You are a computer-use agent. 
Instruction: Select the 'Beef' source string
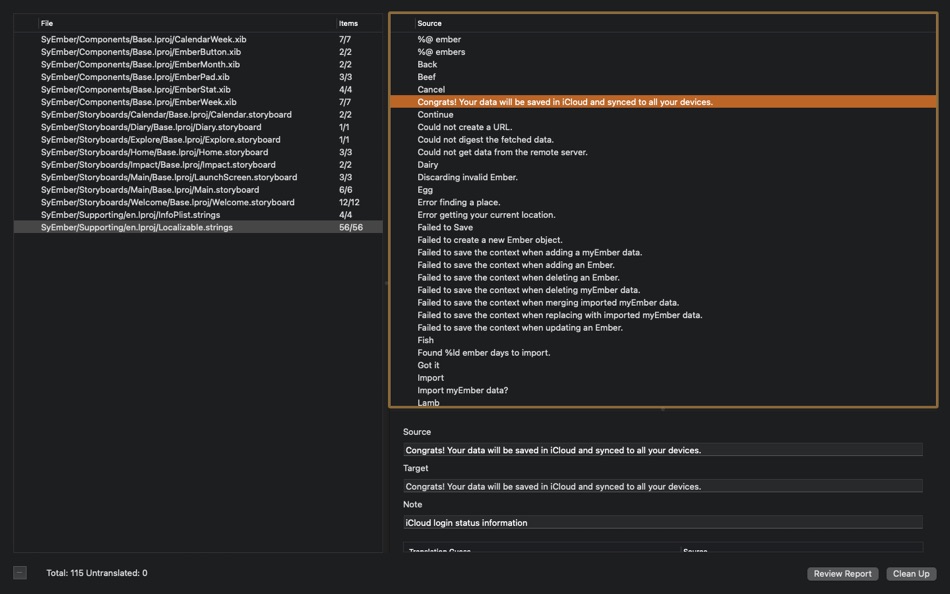[663, 77]
